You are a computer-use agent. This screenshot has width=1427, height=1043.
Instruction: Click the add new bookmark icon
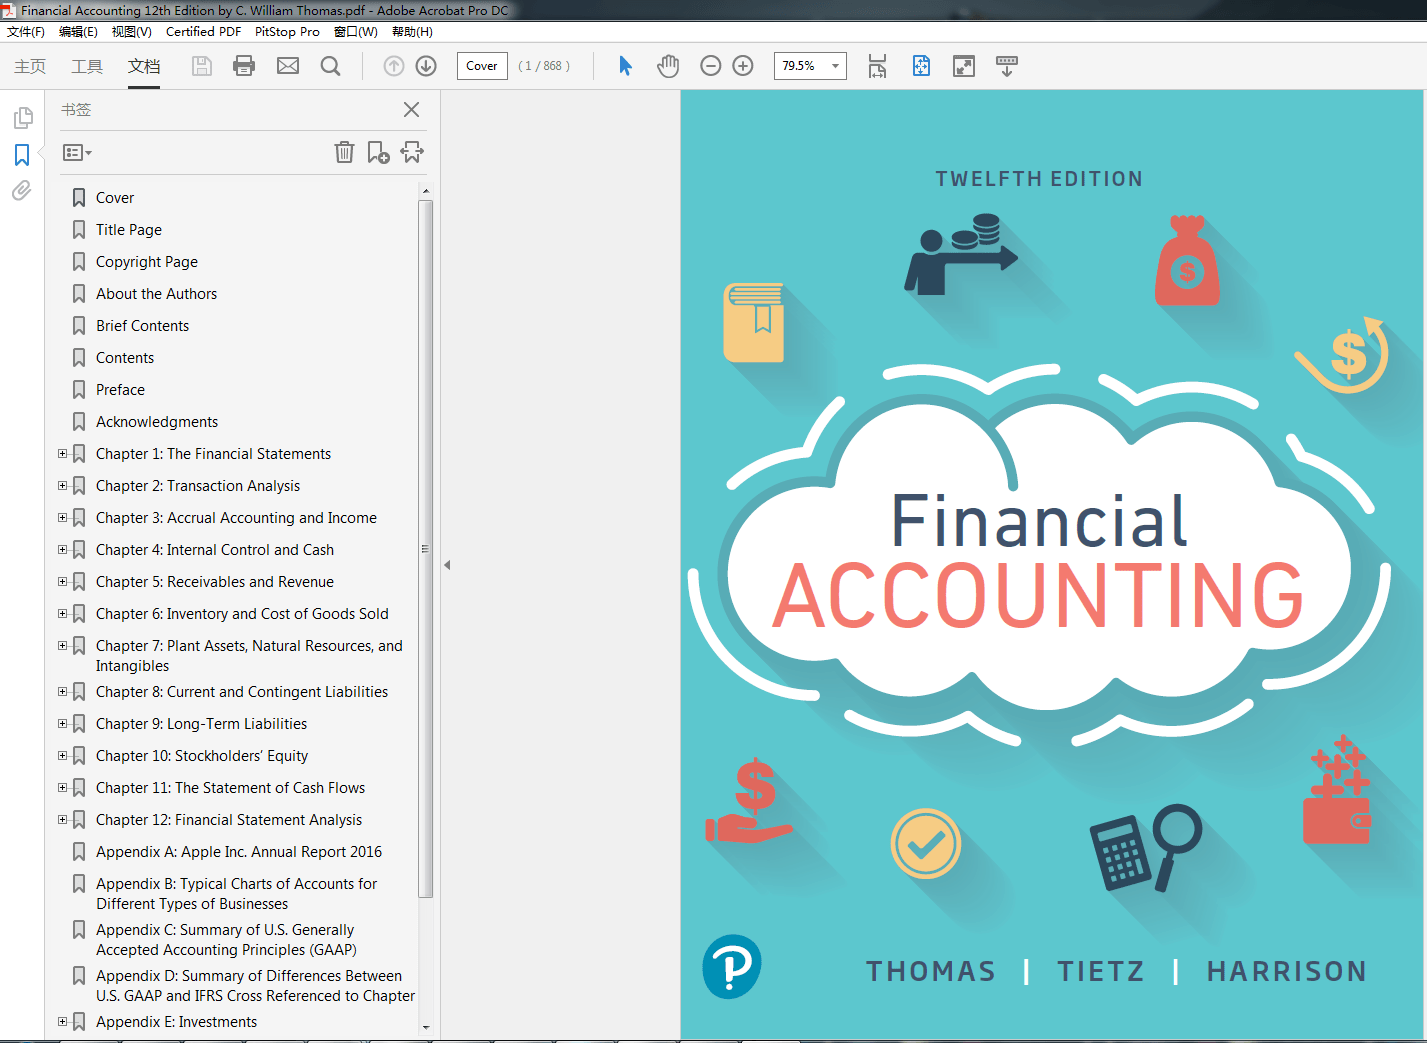click(378, 152)
